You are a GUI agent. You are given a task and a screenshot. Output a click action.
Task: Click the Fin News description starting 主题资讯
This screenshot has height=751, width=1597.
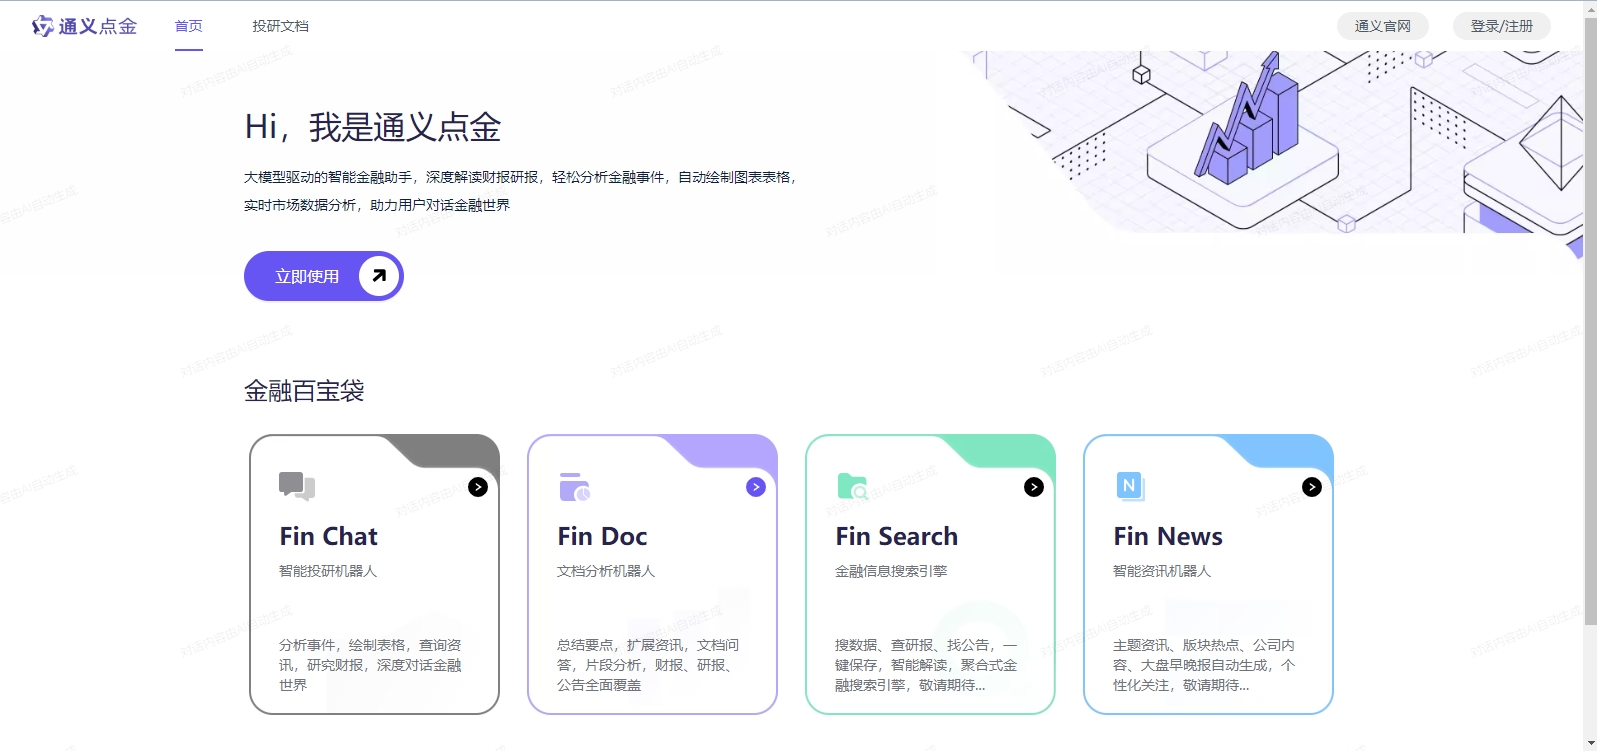(1204, 665)
